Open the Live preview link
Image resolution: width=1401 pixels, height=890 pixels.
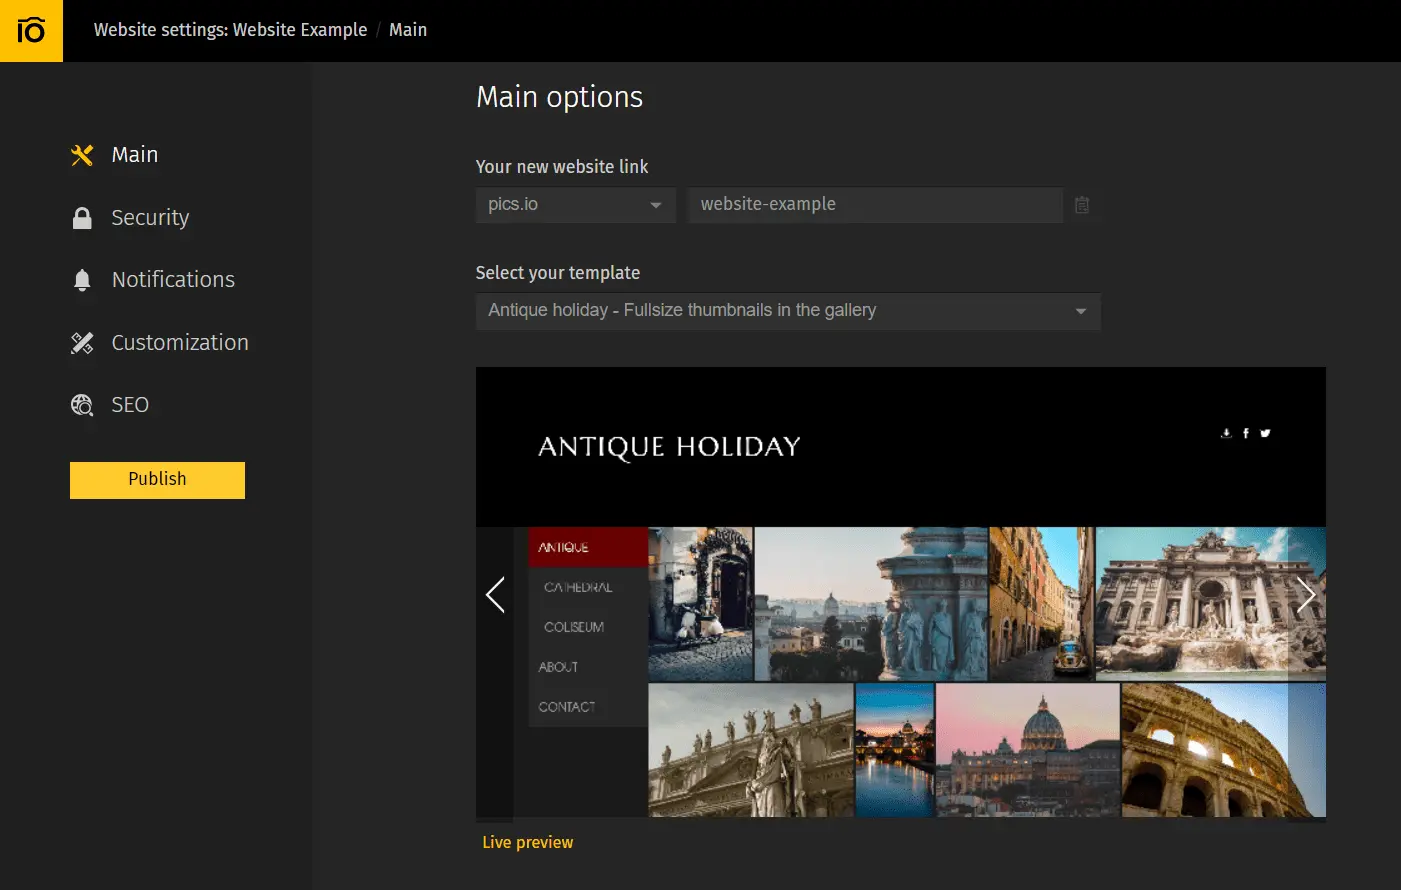pos(527,842)
